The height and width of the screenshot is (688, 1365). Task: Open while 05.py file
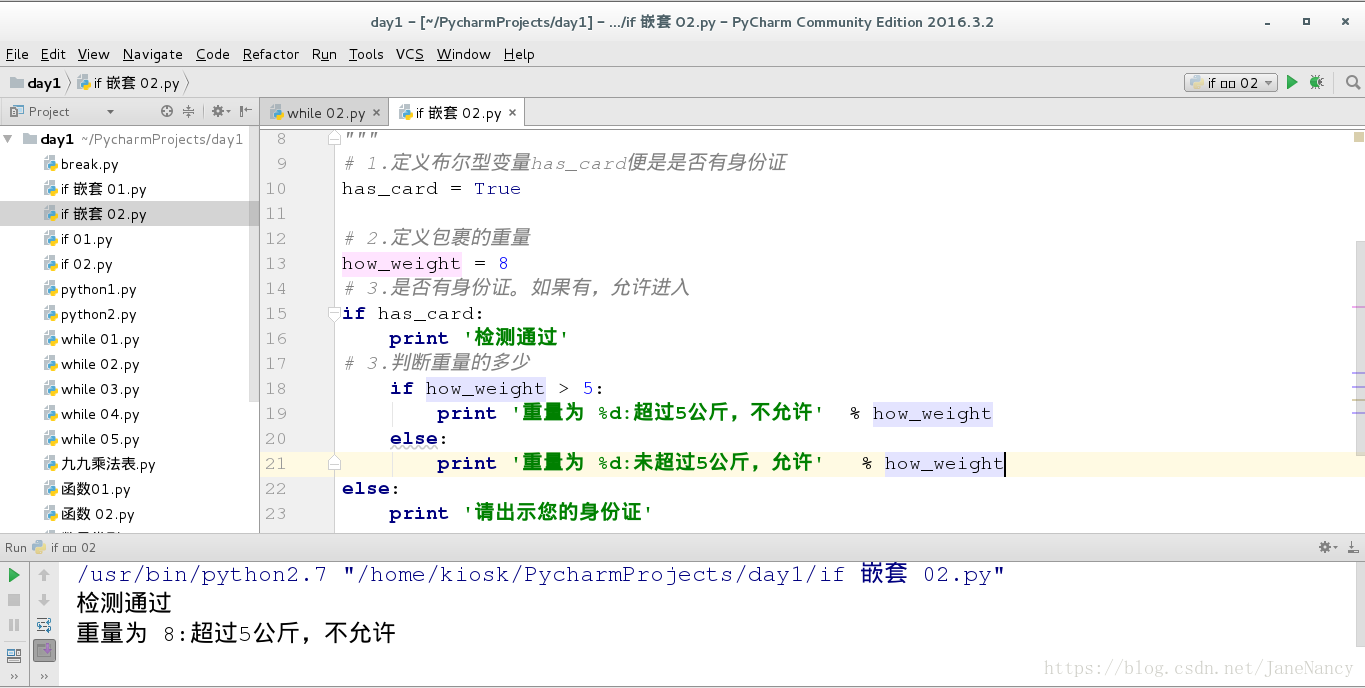100,439
